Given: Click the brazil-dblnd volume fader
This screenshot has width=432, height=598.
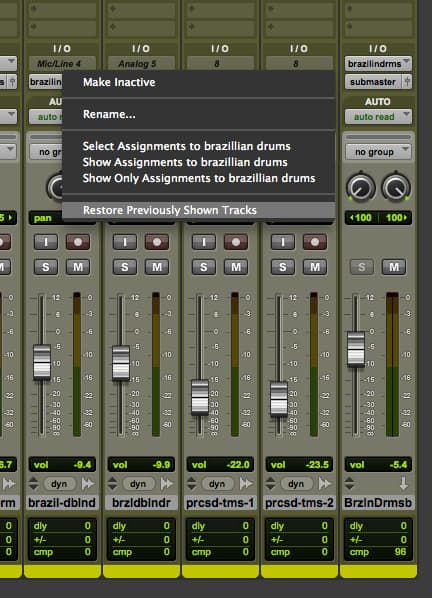Looking at the screenshot, I should coord(42,362).
